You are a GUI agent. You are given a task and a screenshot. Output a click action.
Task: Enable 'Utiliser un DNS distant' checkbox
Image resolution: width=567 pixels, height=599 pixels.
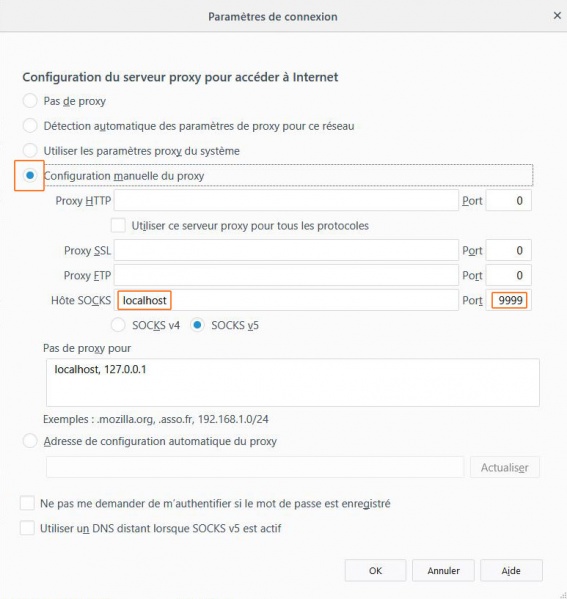[27, 528]
